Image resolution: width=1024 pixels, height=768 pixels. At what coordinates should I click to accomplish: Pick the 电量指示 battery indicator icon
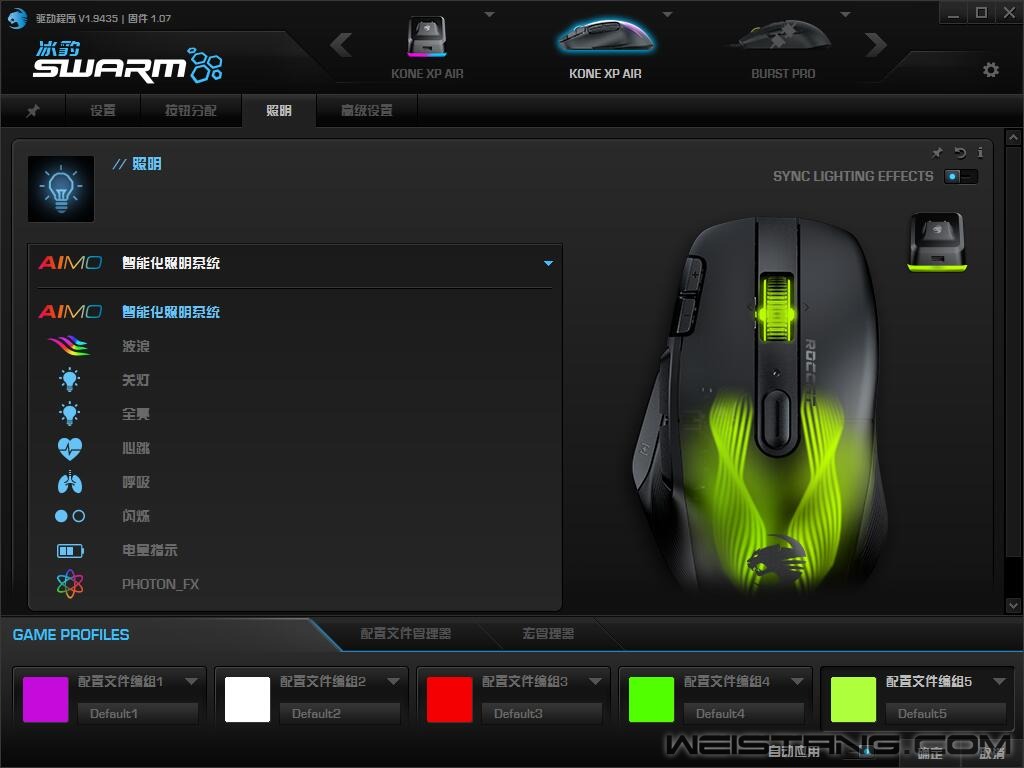tap(70, 551)
